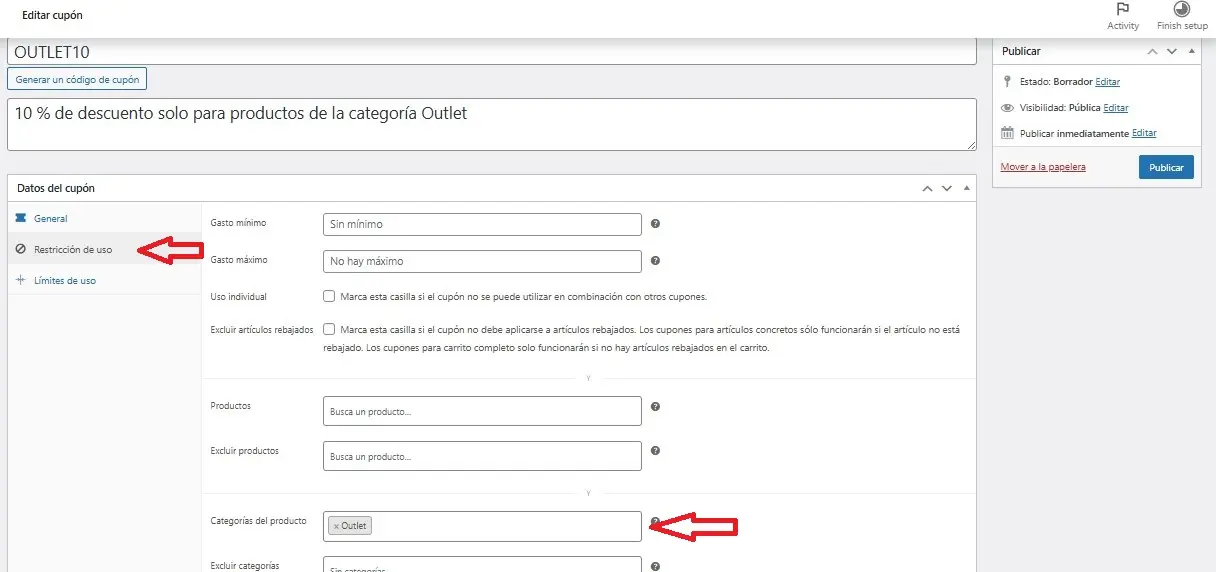Focus the Gasto mínimo input field
Viewport: 1216px width, 572px height.
pos(482,224)
